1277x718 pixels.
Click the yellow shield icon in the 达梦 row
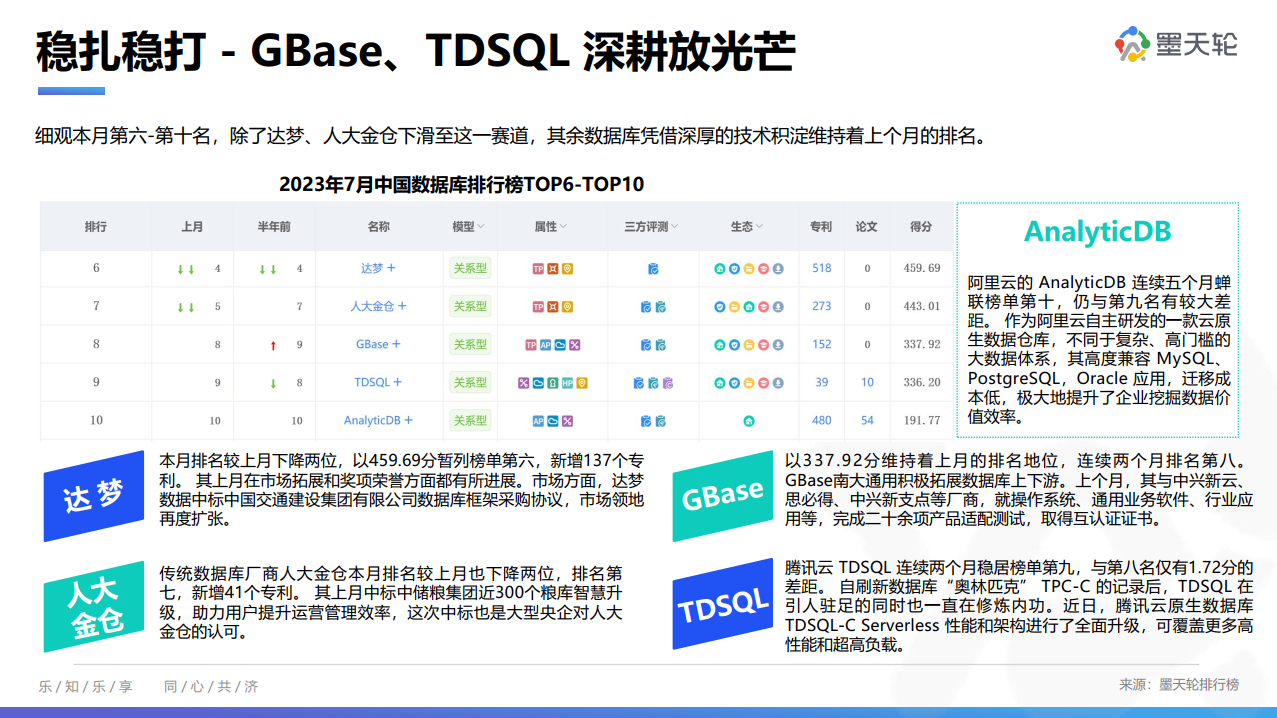click(567, 268)
